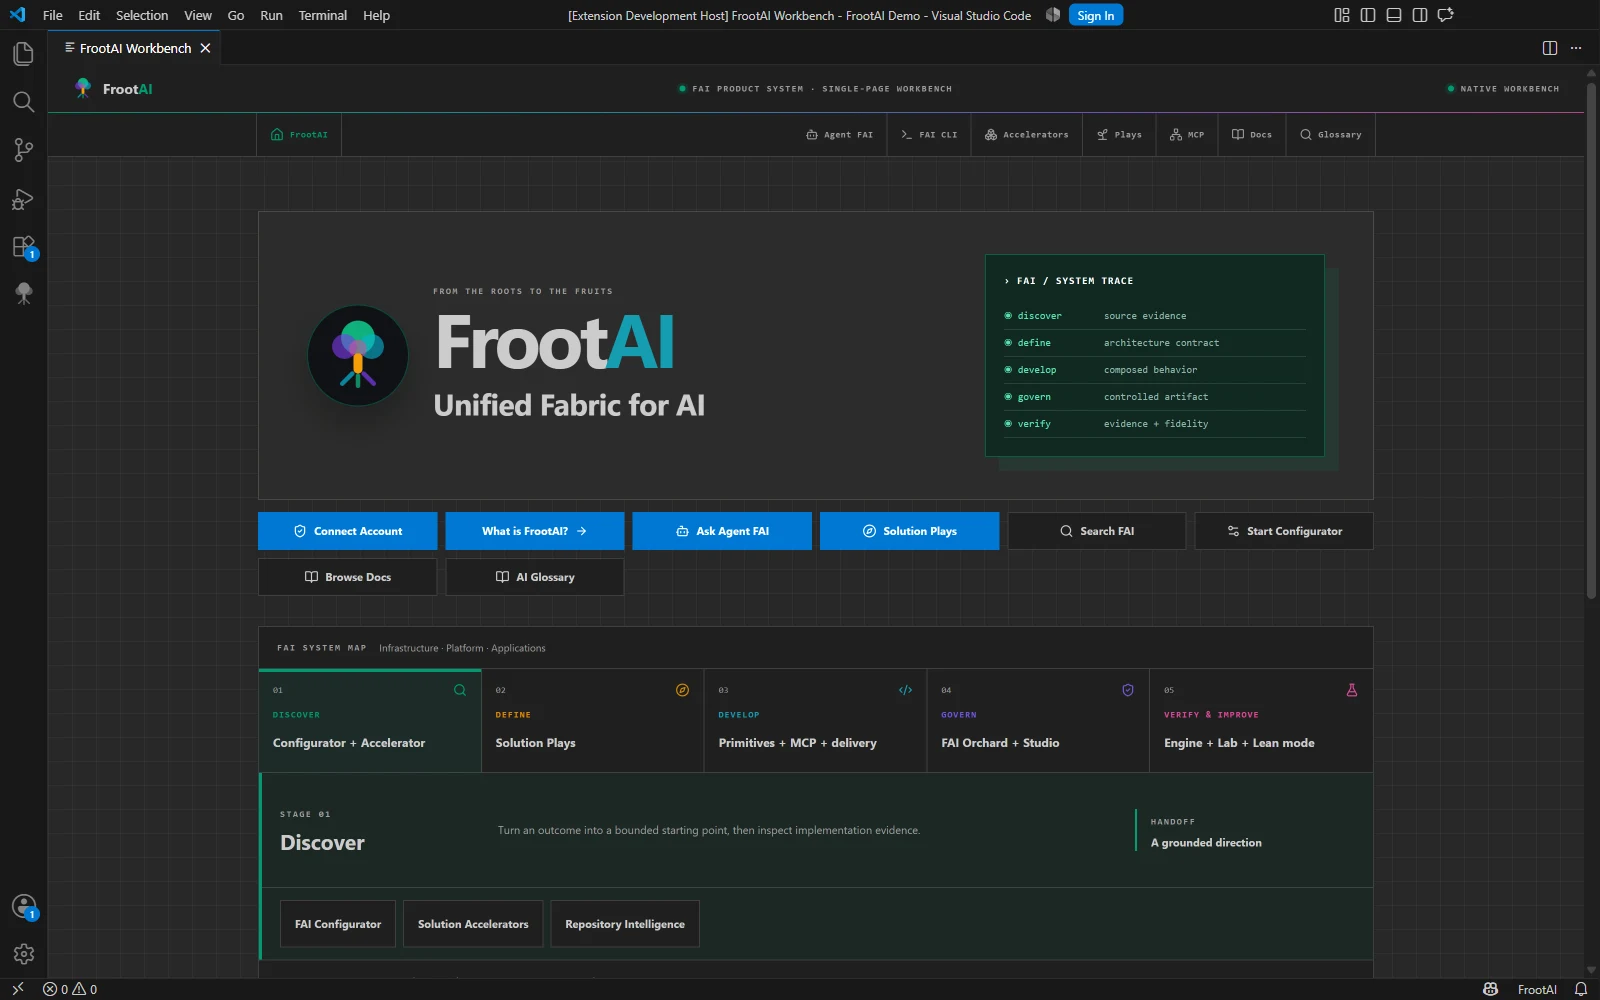Click the AI Glossary button
The height and width of the screenshot is (1000, 1600).
(x=535, y=577)
